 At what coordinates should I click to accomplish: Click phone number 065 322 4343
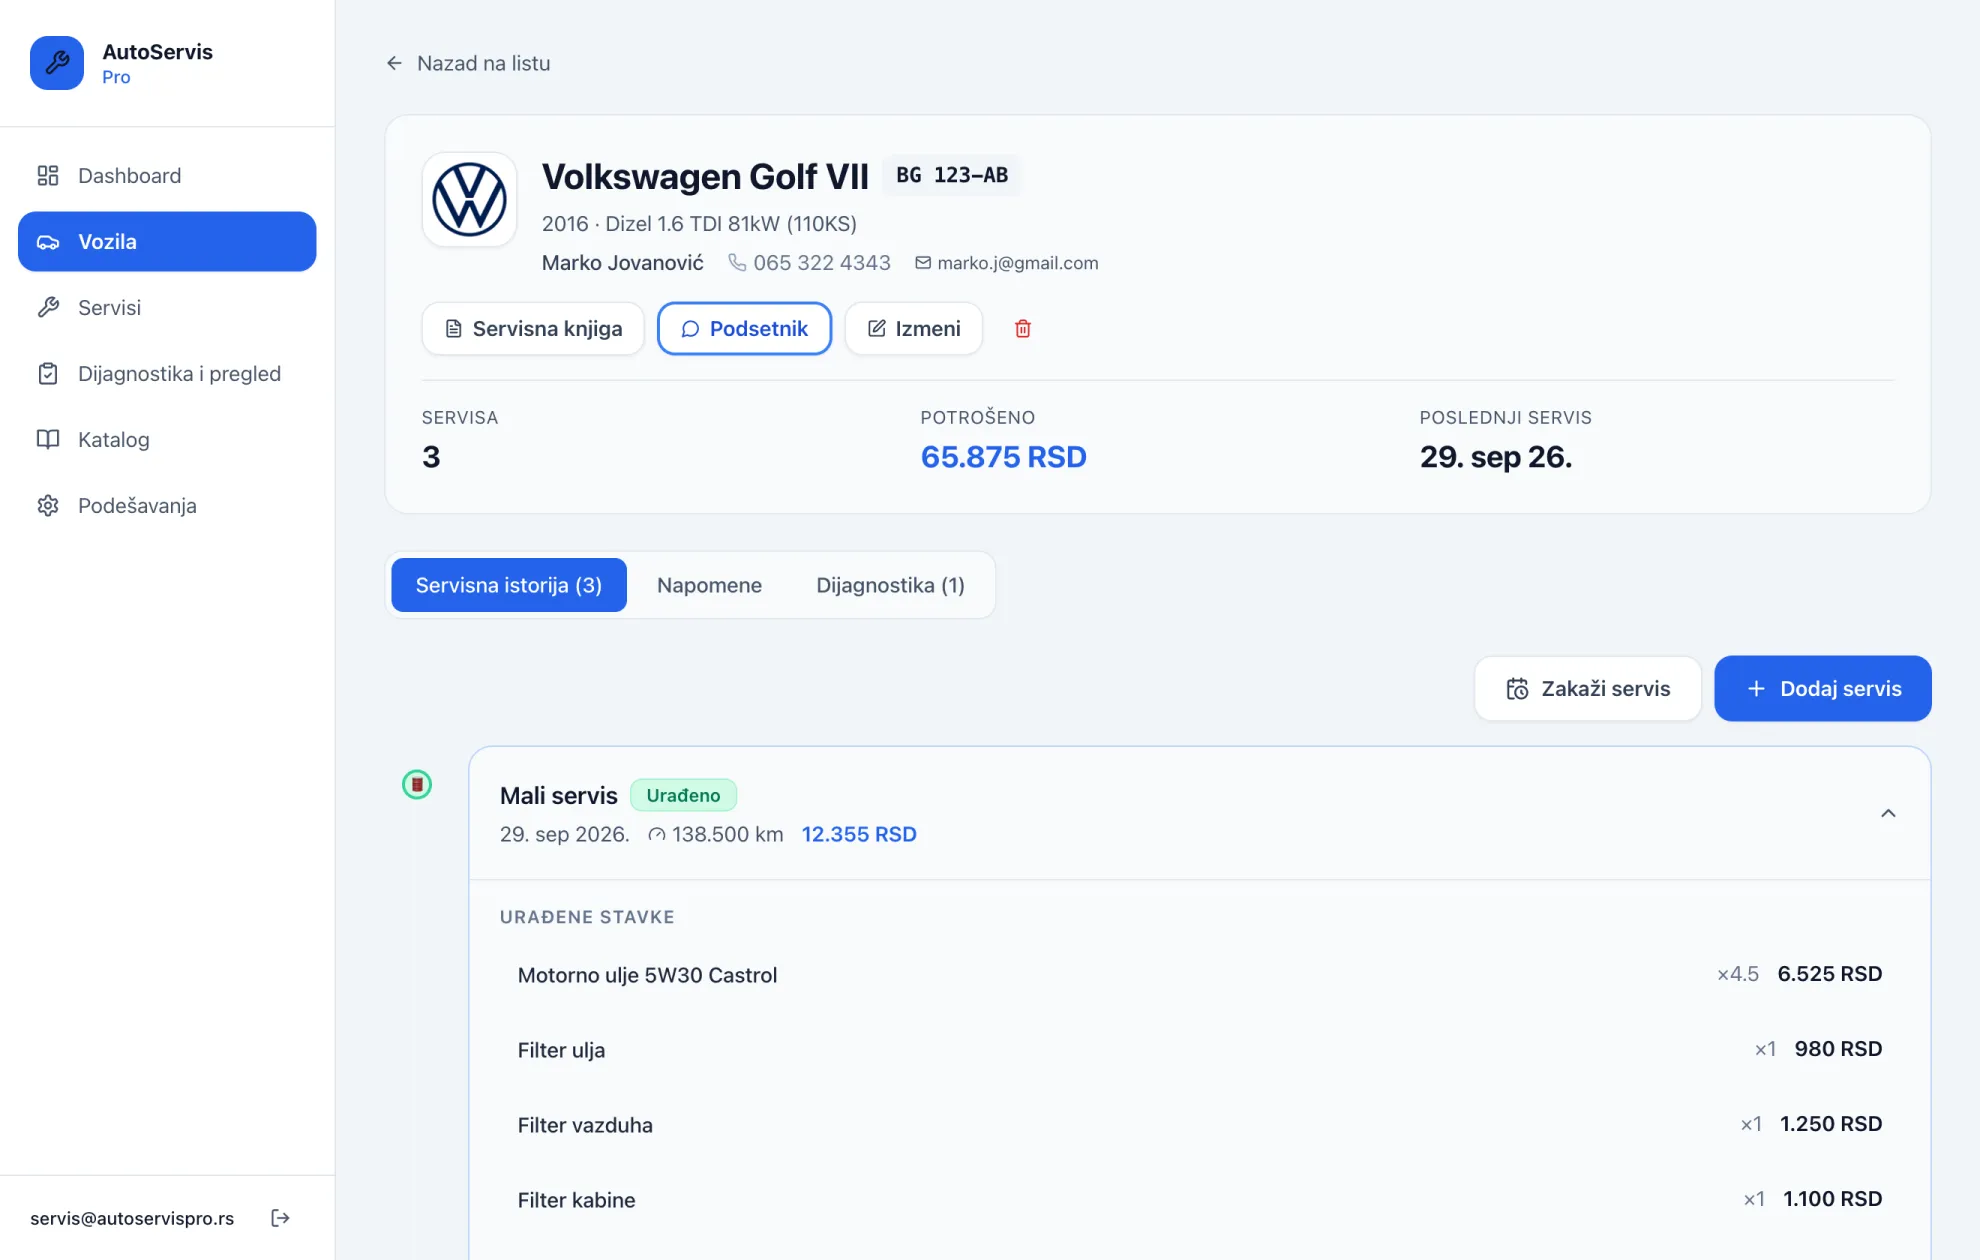pos(821,262)
